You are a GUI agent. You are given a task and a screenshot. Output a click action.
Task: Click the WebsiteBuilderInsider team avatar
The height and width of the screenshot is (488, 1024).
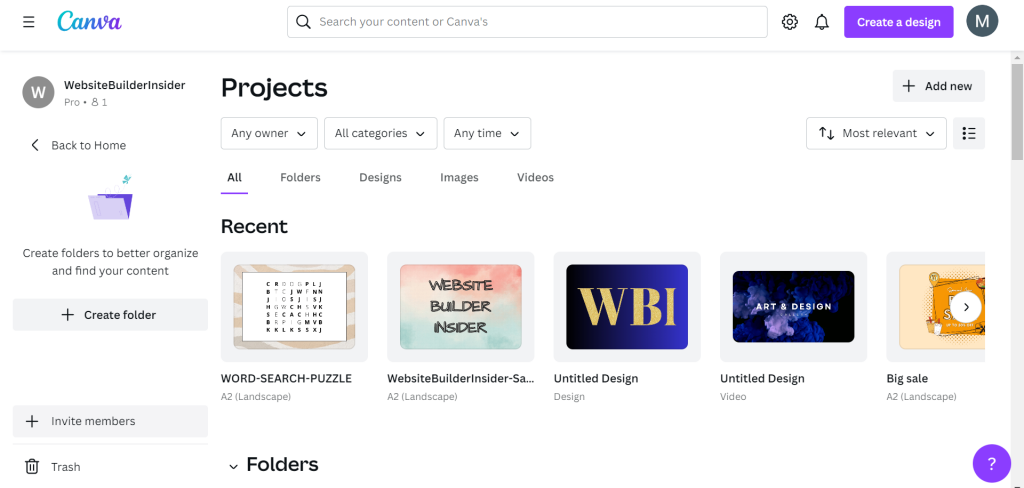tap(38, 92)
